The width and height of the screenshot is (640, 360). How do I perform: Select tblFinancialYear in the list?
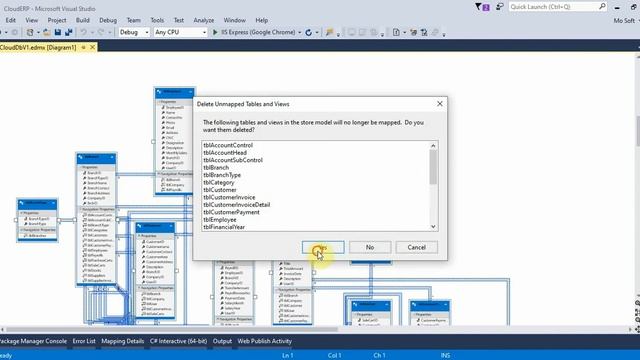click(224, 227)
